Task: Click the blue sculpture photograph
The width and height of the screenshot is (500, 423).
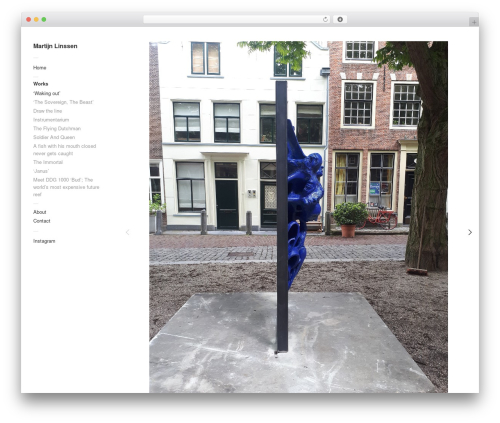Action: (298, 217)
